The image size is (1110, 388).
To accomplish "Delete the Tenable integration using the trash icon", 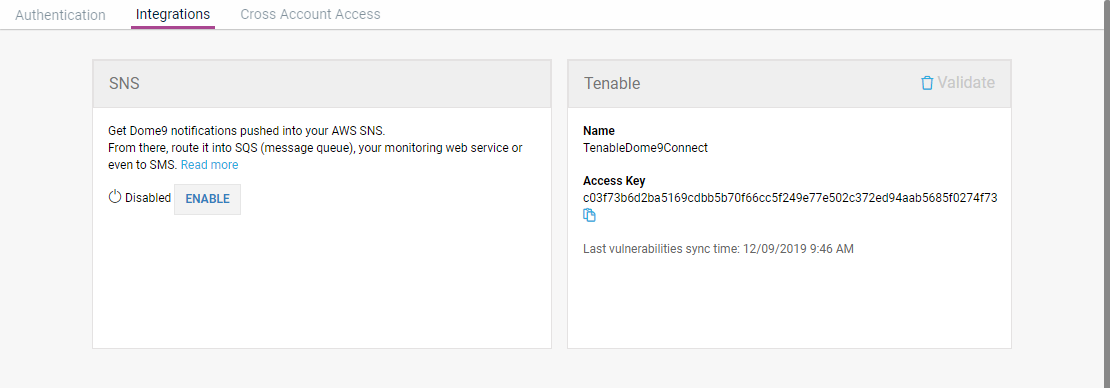I will pyautogui.click(x=927, y=84).
